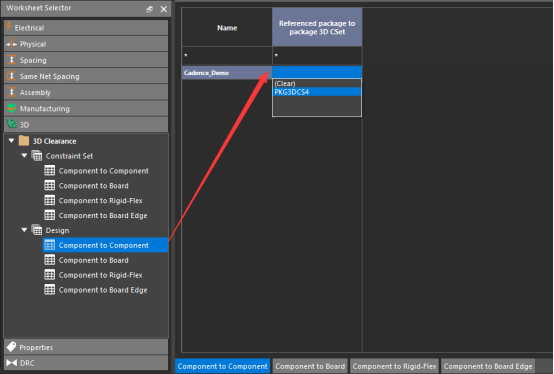Screen dimensions: 554x374
Task: Click grid icon of Design Component to Board Edge
Action: tap(49, 290)
